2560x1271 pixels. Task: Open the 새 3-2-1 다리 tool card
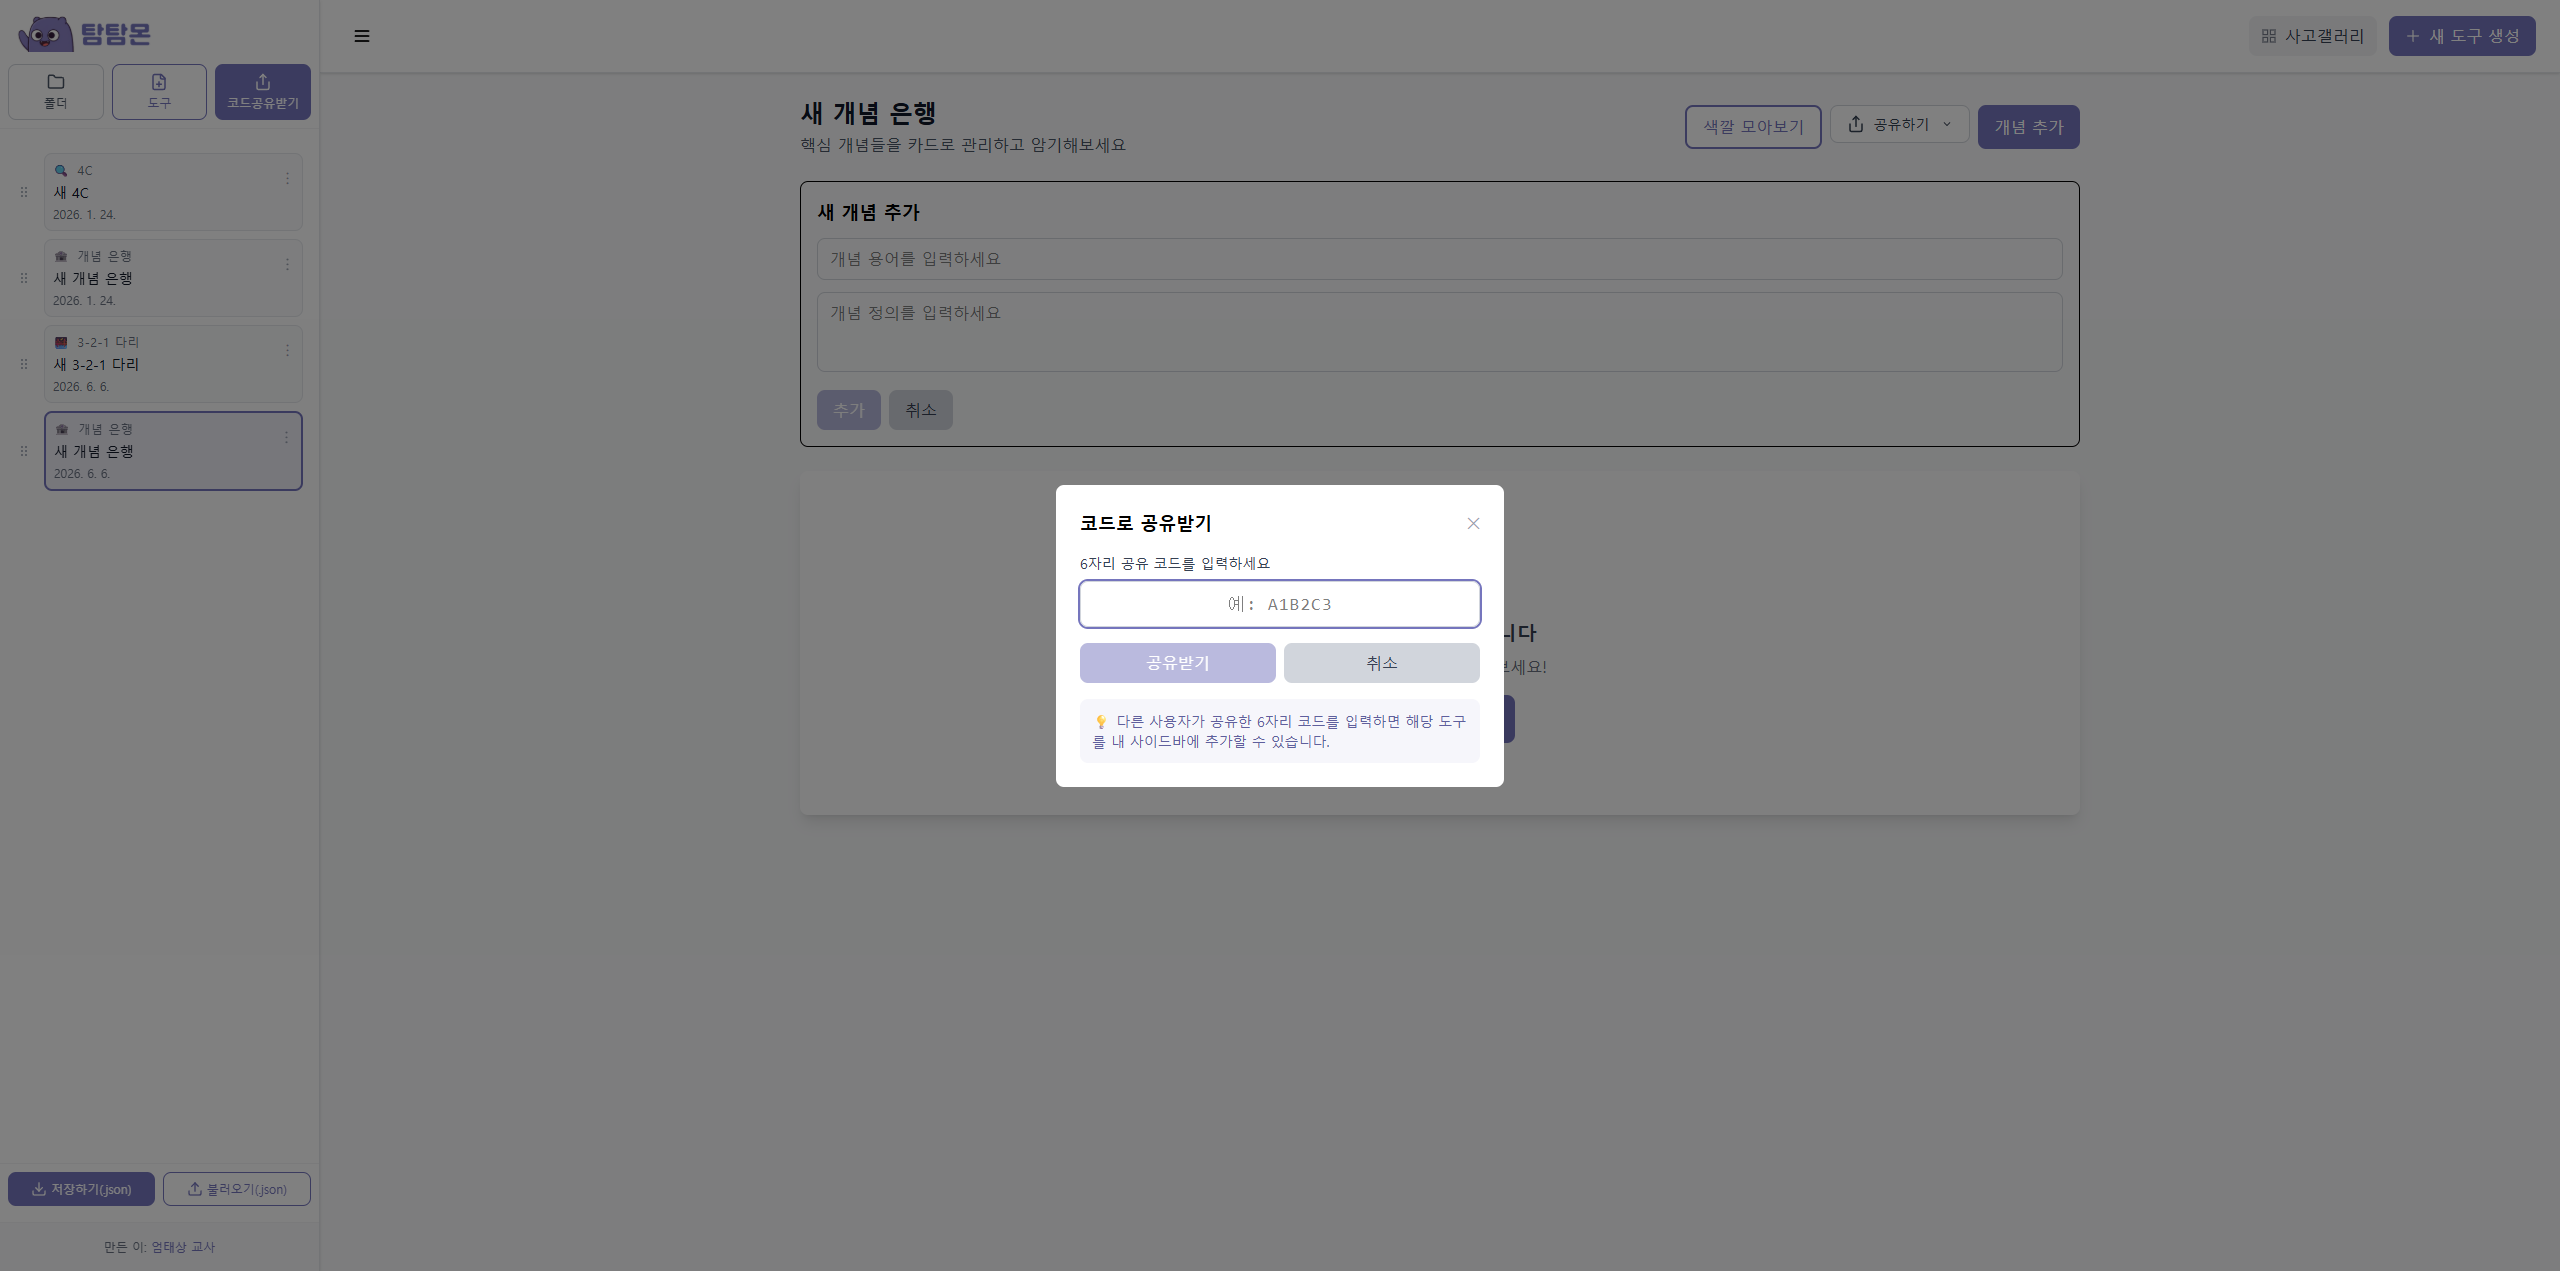pos(173,364)
